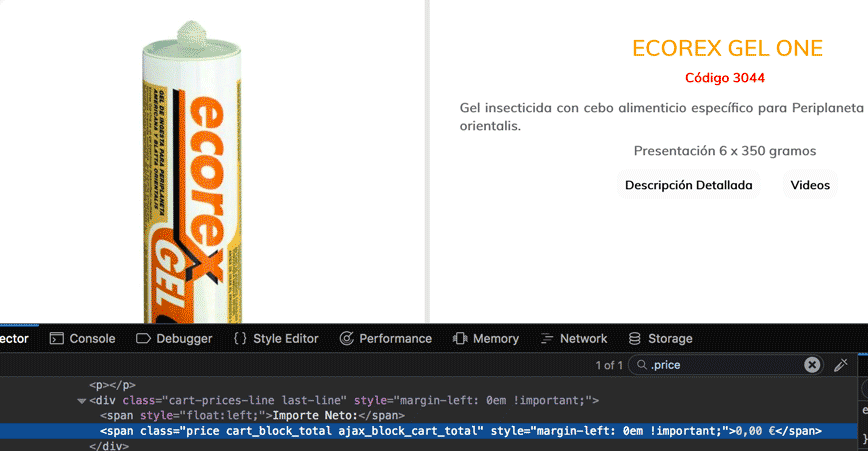Open the Storage tab
This screenshot has width=868, height=451.
(x=660, y=339)
